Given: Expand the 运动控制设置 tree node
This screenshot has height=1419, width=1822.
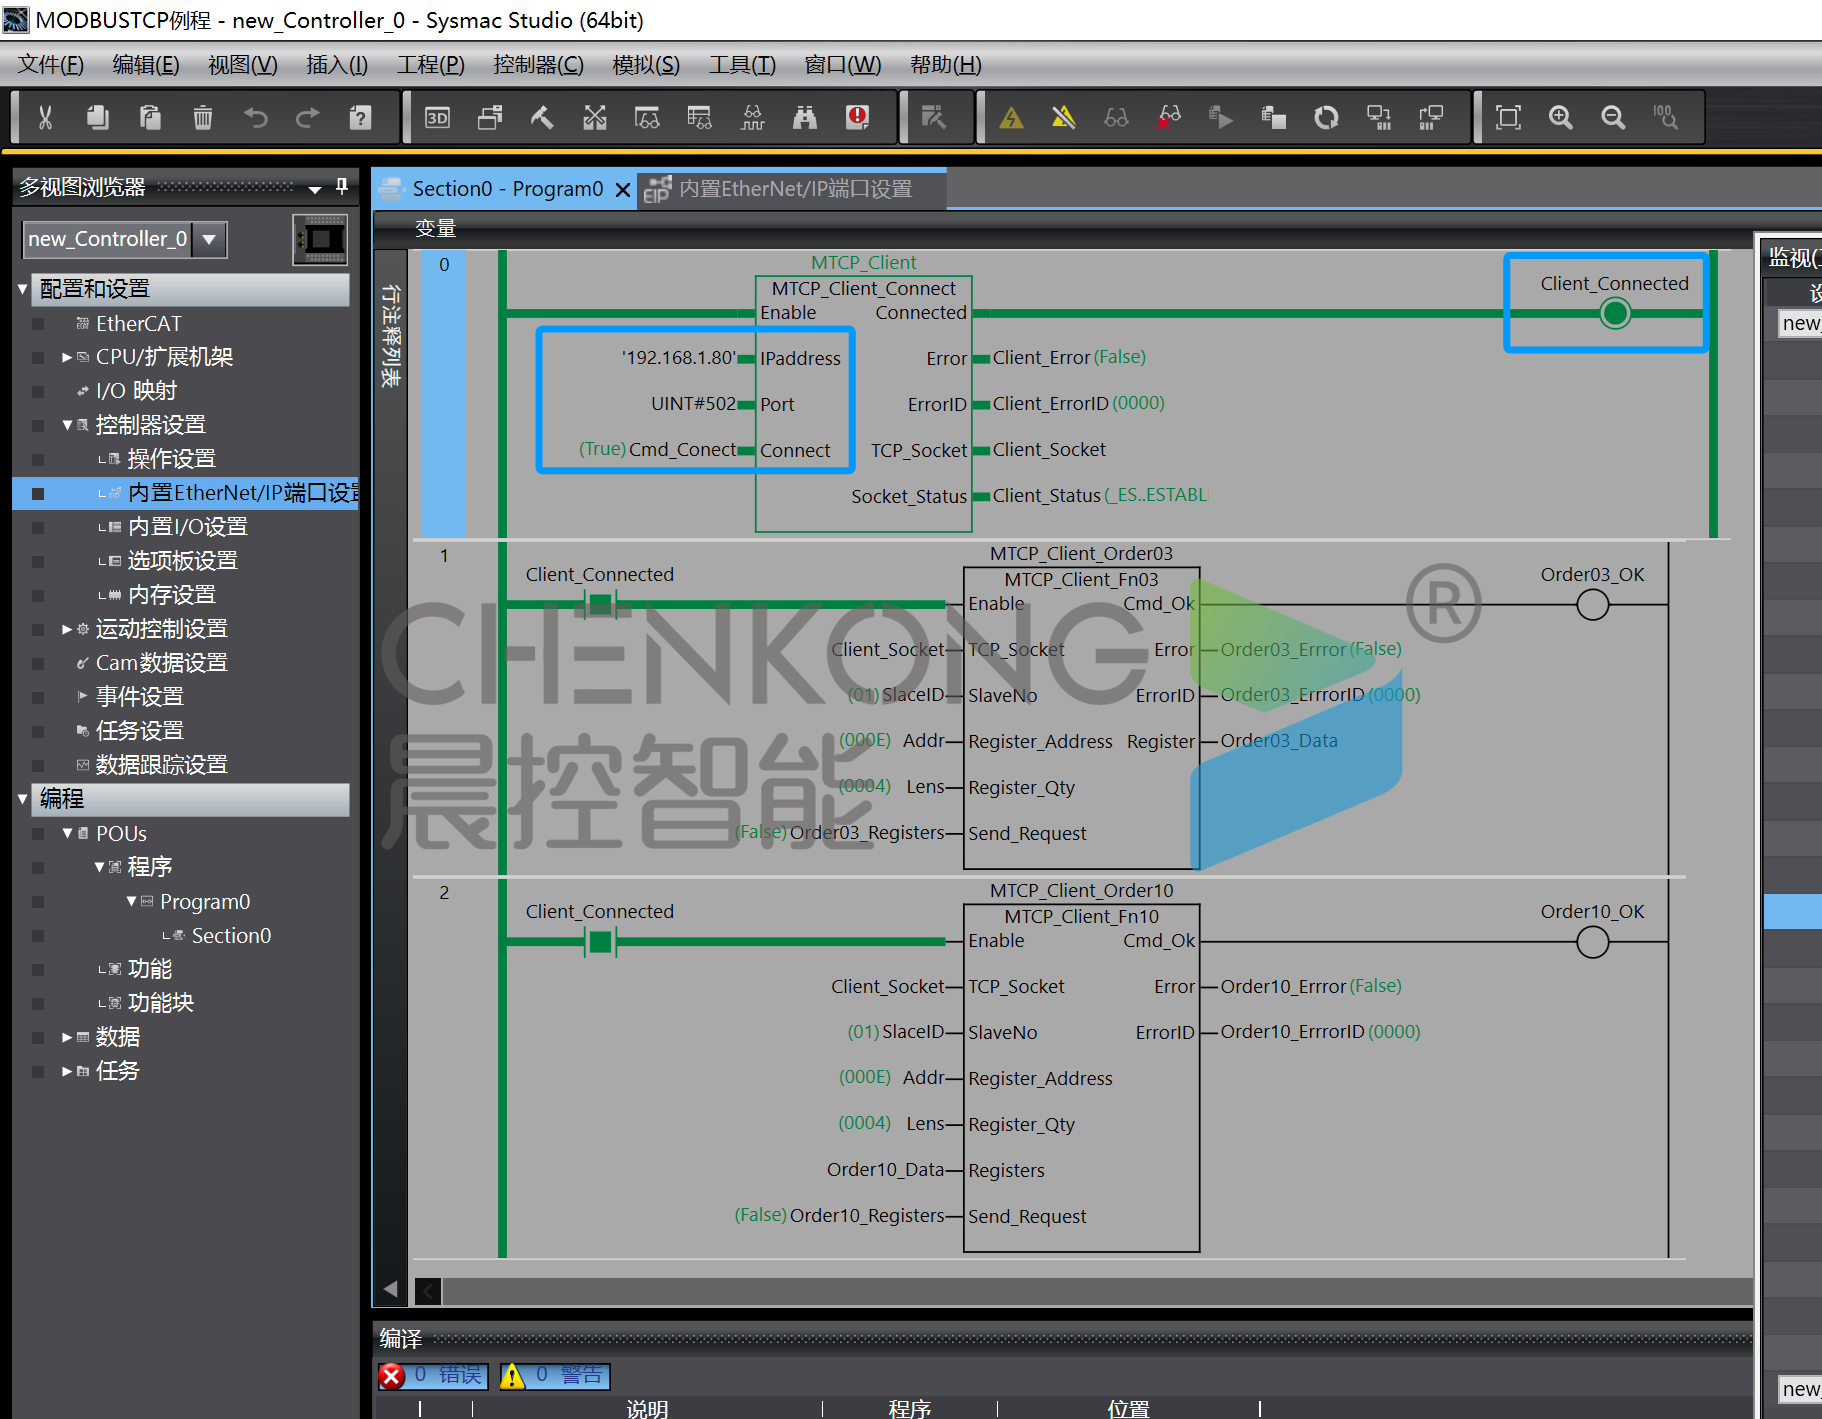Looking at the screenshot, I should [x=67, y=629].
